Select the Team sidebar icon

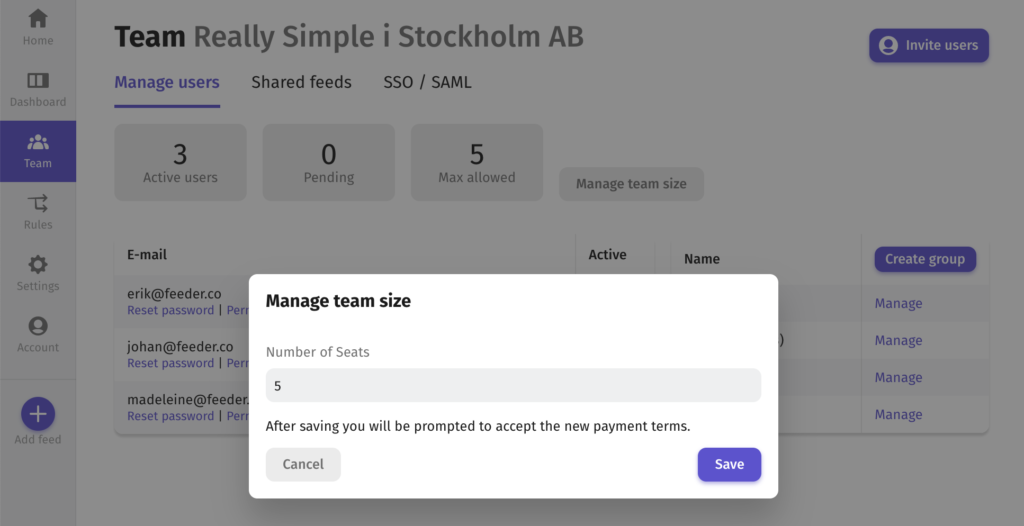(38, 142)
